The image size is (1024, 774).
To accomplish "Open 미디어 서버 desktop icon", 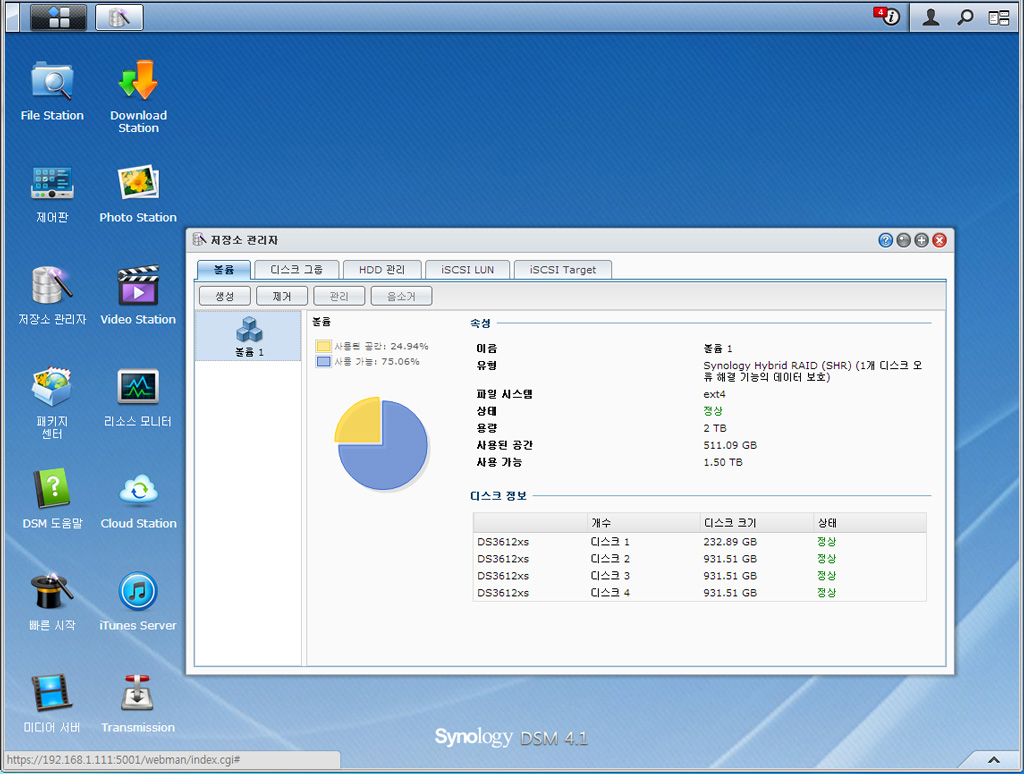I will [52, 703].
